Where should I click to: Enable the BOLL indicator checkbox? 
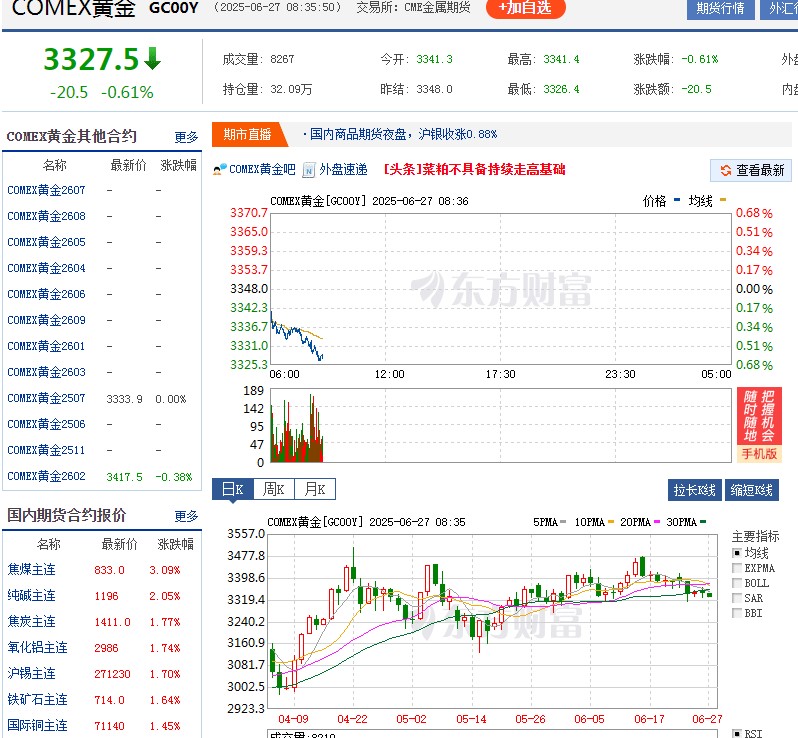click(736, 583)
